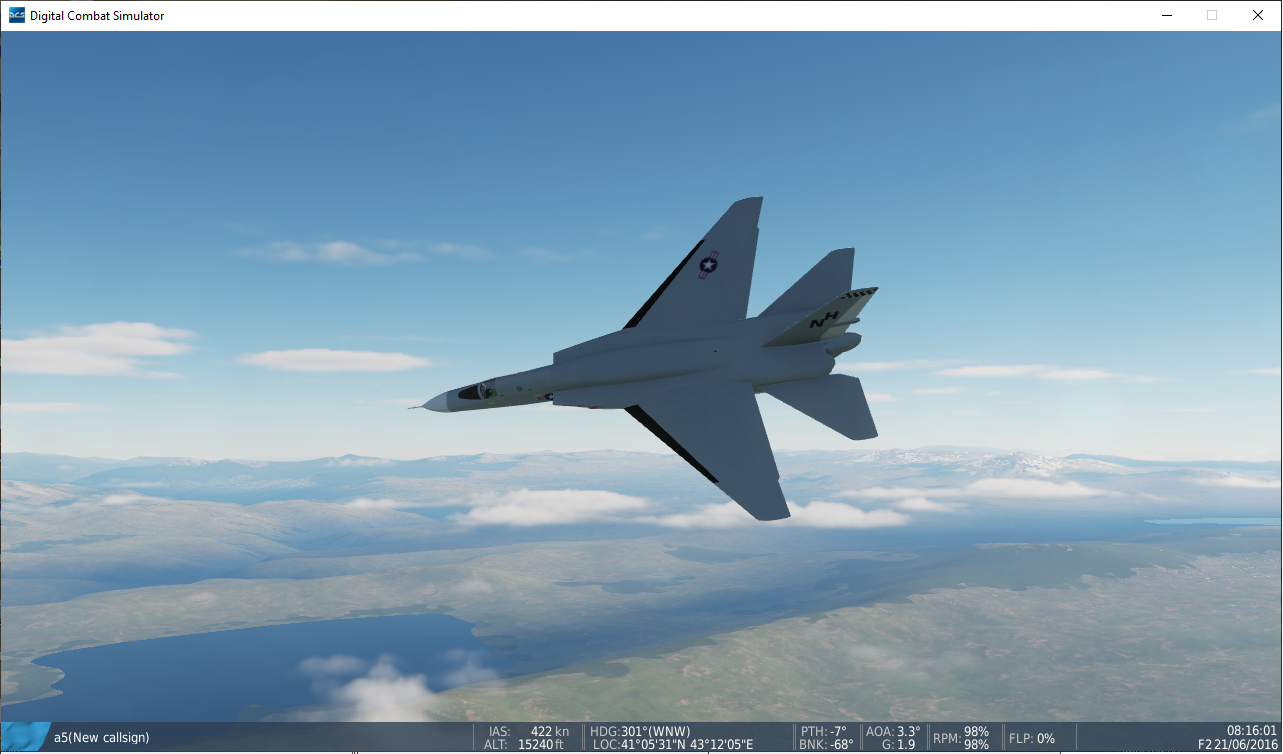Close the Digital Combat Simulator window

coord(1258,15)
